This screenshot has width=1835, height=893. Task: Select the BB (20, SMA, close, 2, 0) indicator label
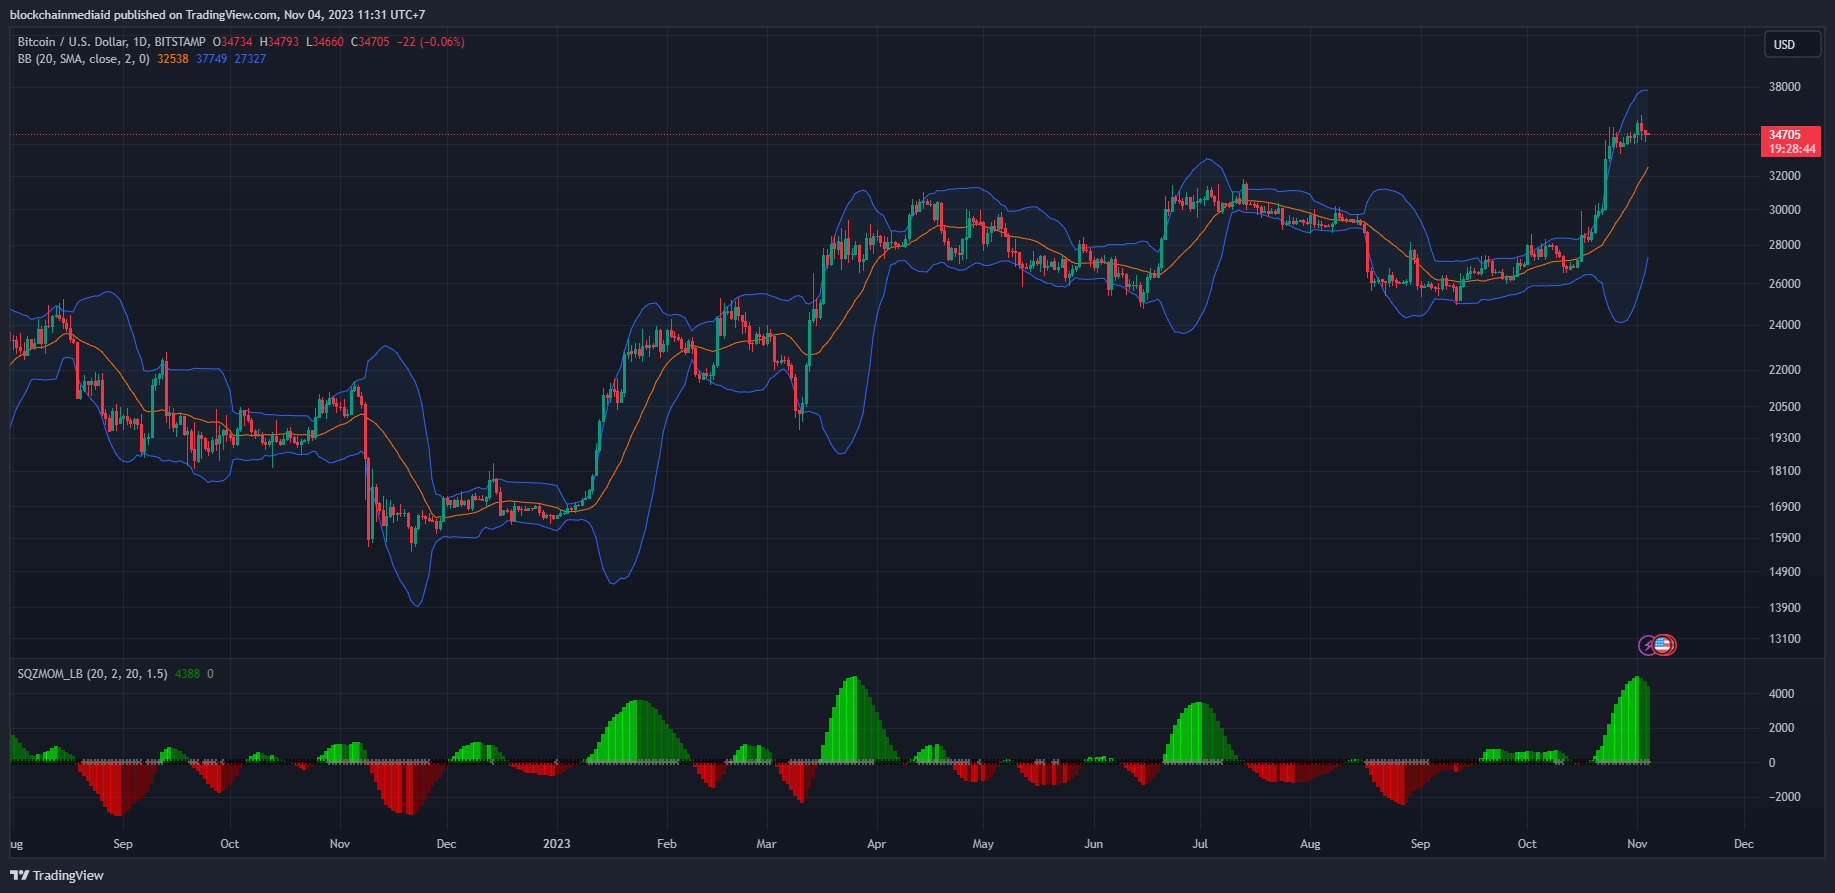coord(84,59)
